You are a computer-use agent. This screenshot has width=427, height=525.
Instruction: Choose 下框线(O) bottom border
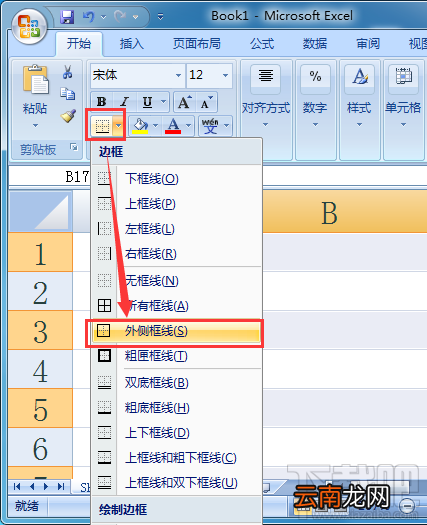click(x=176, y=178)
